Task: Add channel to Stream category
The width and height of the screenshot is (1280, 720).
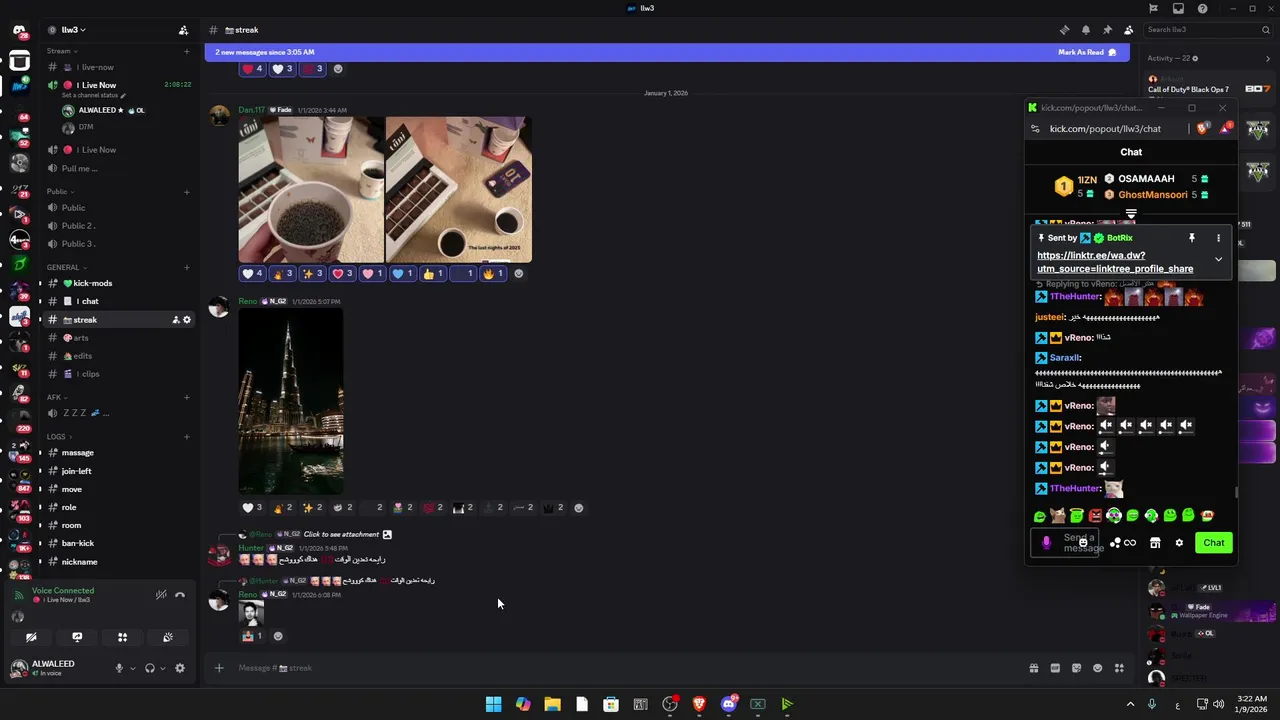Action: 186,51
